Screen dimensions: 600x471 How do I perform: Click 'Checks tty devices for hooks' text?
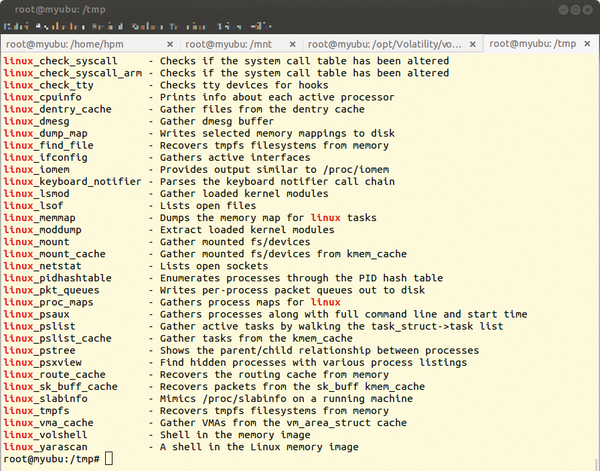coord(244,85)
